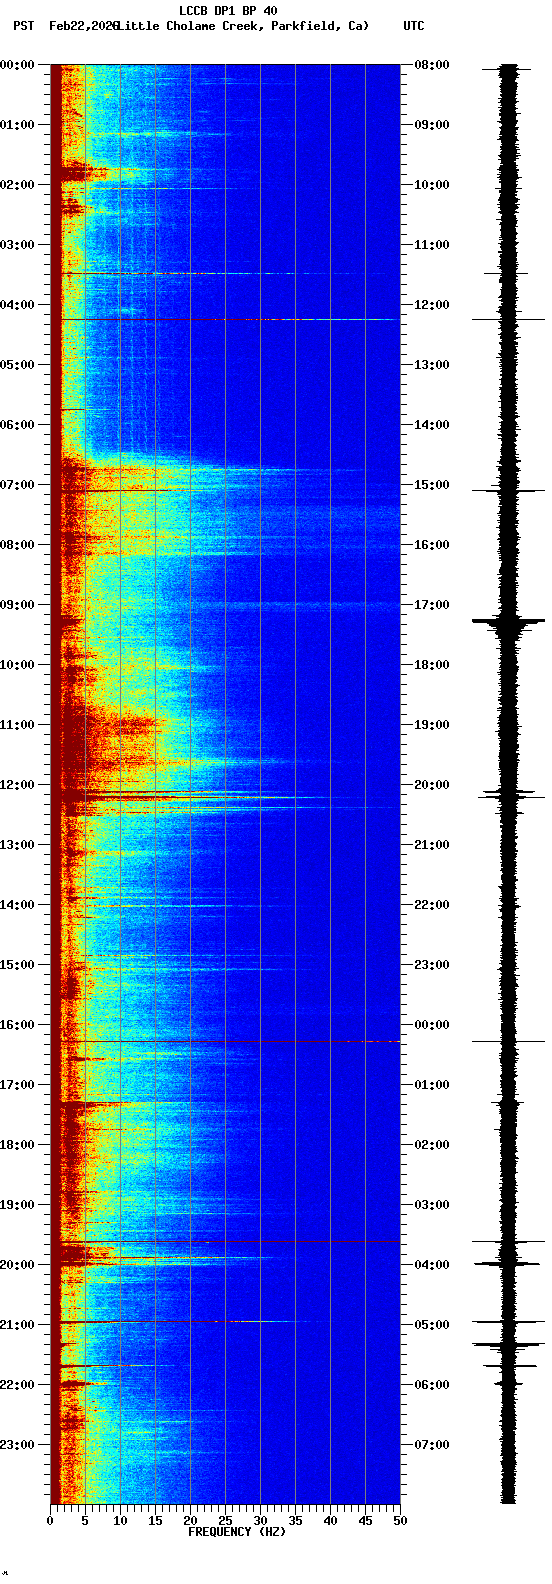This screenshot has height=1584, width=552.
Task: Click the 12:00 UTC time label
Action: point(432,305)
